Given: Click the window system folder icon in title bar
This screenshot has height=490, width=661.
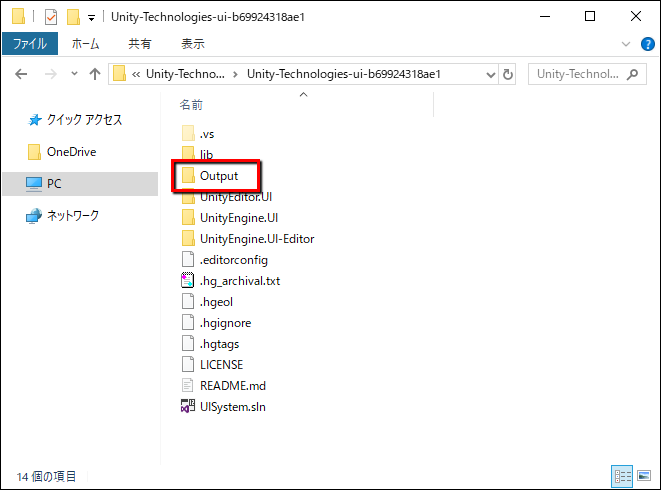Looking at the screenshot, I should tap(18, 16).
